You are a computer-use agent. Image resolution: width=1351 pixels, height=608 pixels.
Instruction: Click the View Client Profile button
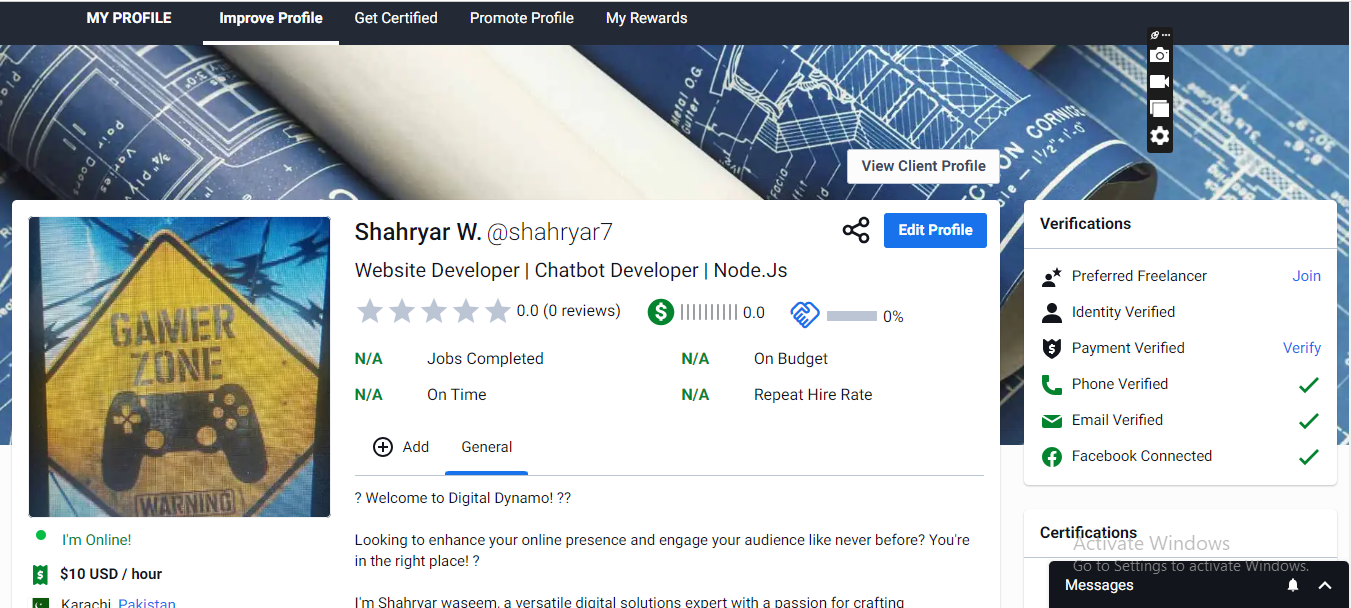coord(923,166)
